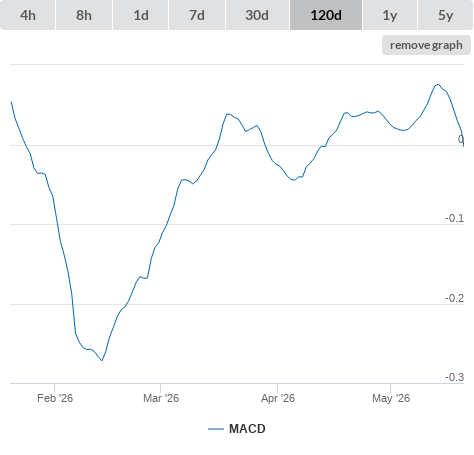Click the active 120d tab
Viewport: 474px width, 455px height.
pos(326,15)
